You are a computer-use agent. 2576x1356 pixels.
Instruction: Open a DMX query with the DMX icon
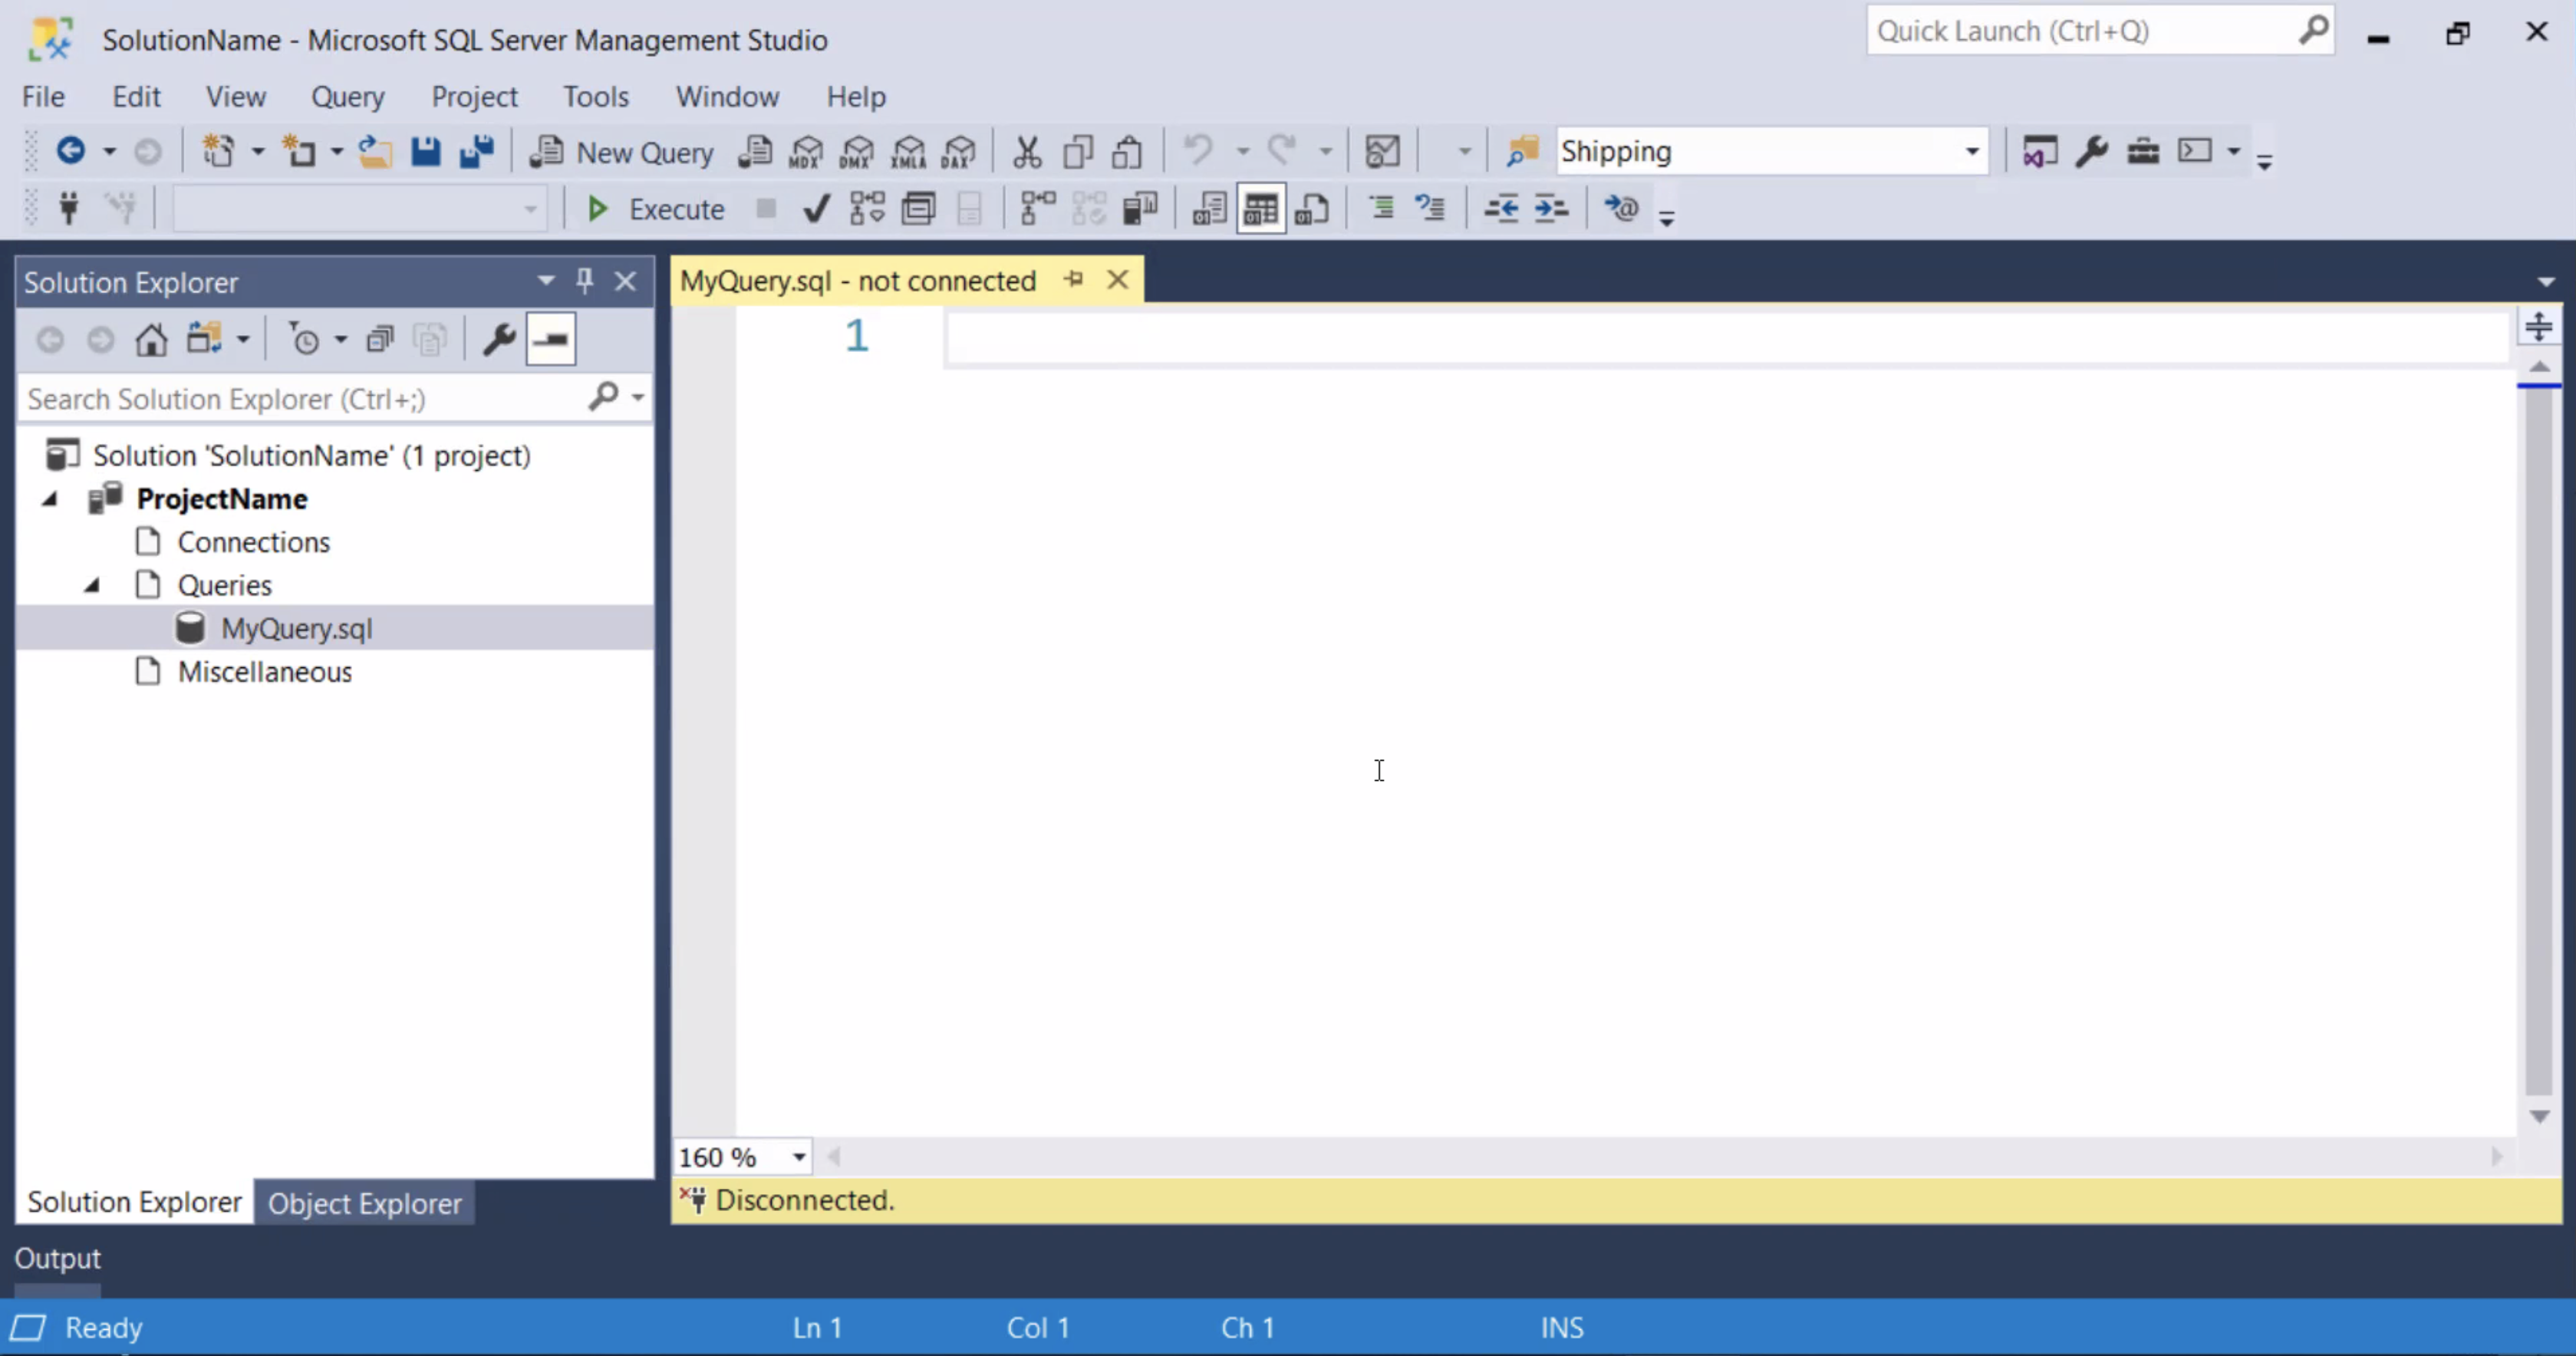click(857, 152)
